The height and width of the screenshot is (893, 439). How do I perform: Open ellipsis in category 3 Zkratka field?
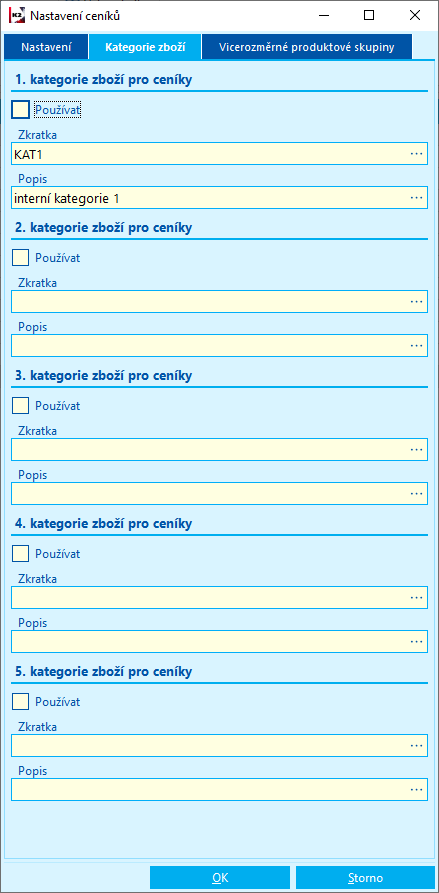click(416, 449)
